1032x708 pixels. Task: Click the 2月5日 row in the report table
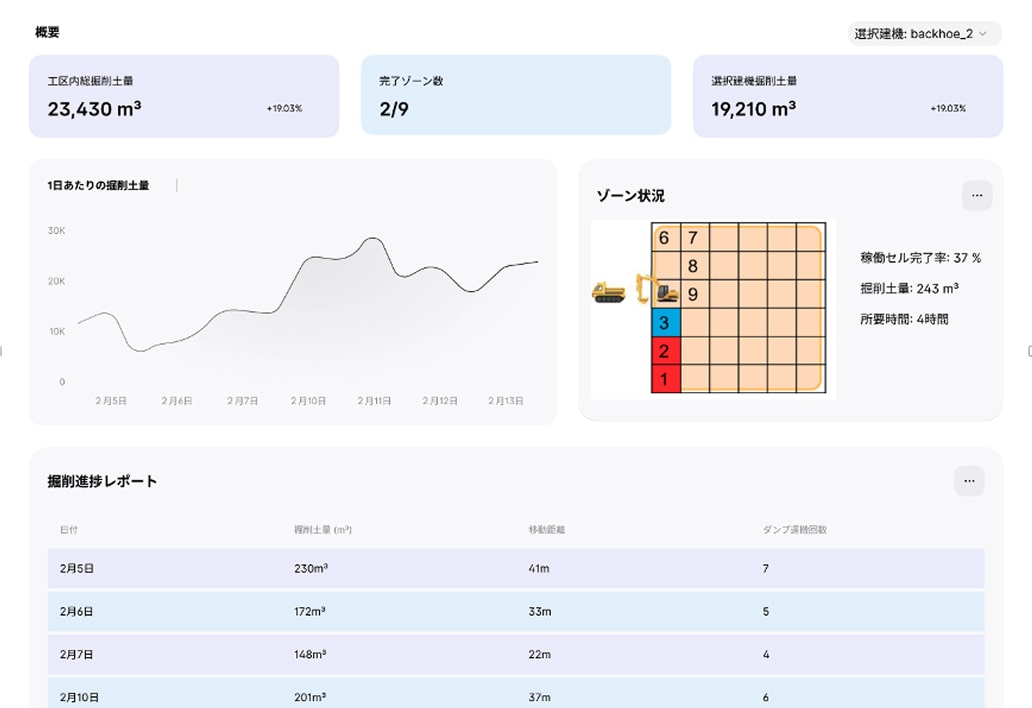tap(515, 568)
